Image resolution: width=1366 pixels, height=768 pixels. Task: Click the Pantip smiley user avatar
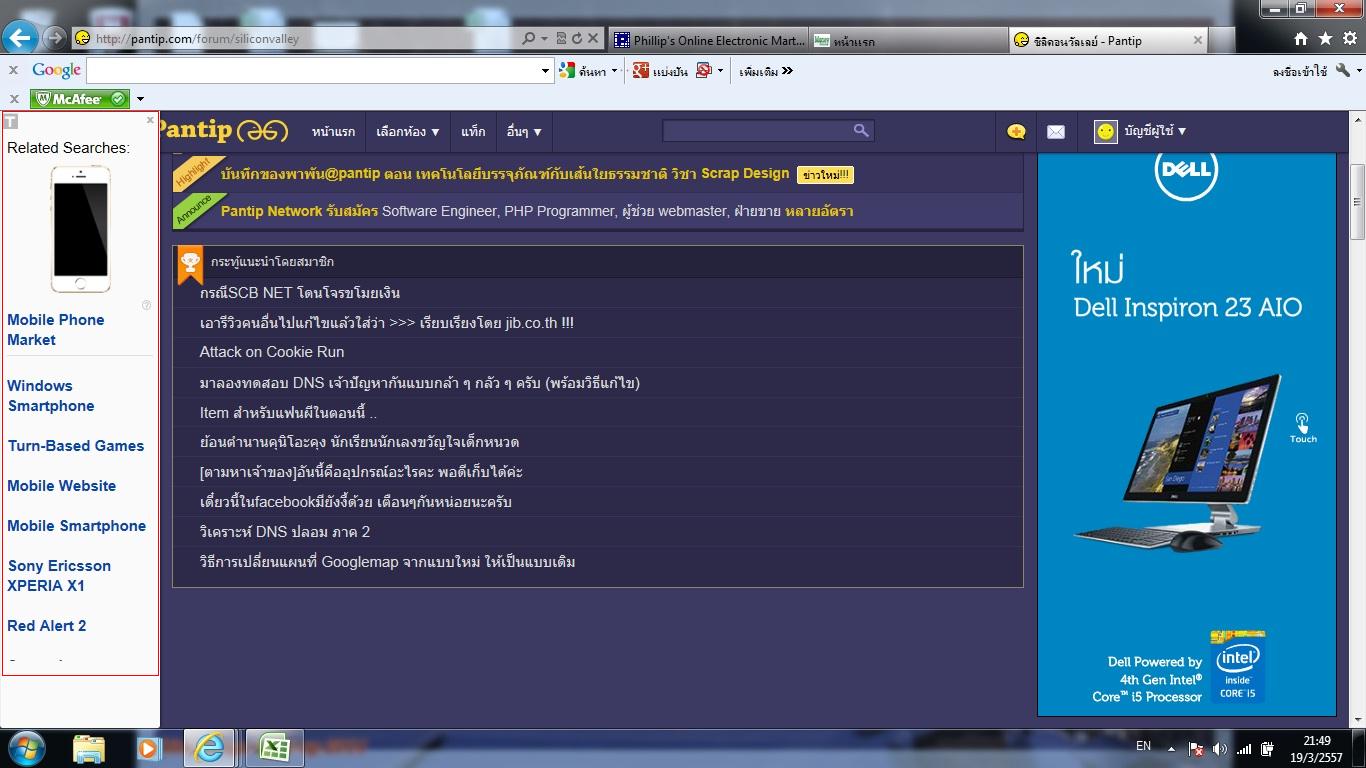point(1105,131)
